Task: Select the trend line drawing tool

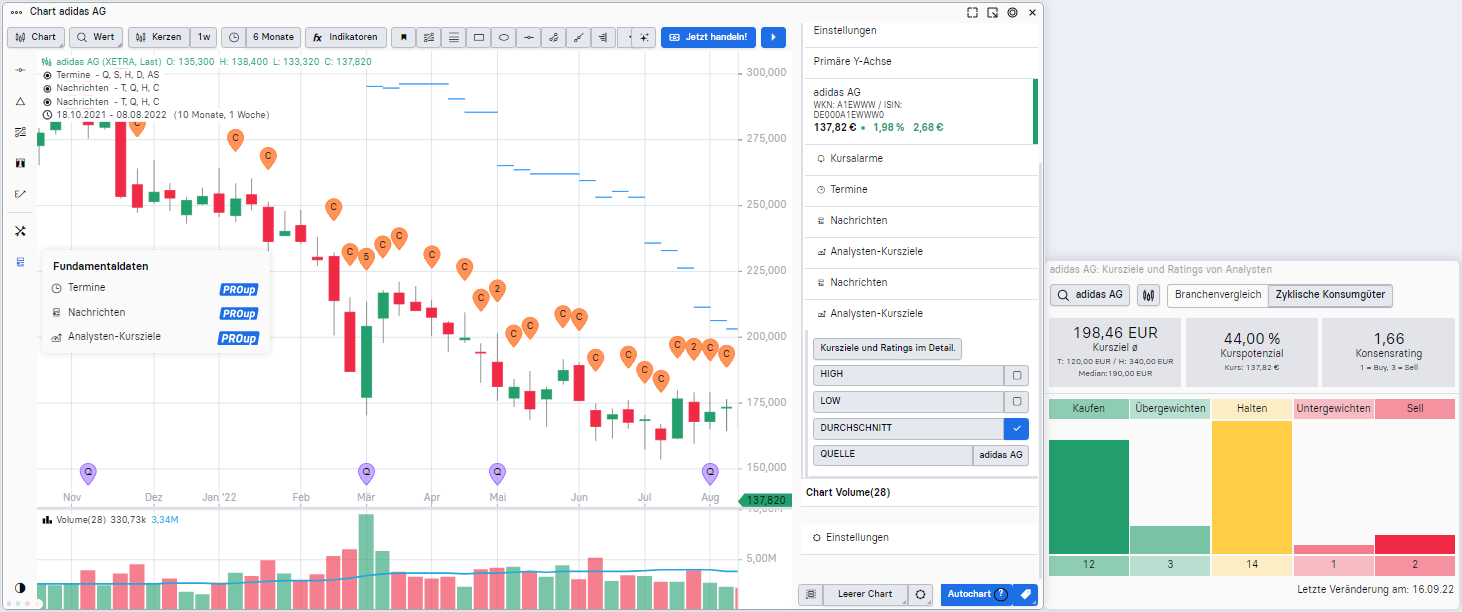Action: (579, 37)
